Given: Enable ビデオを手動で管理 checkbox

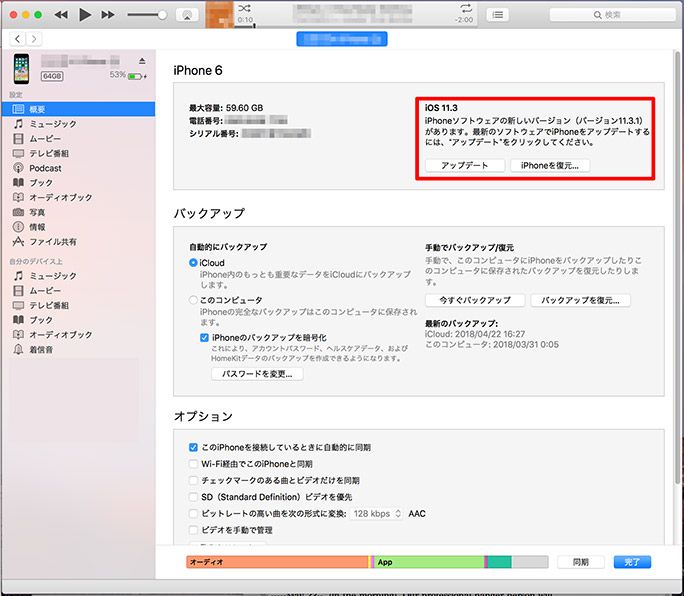Looking at the screenshot, I should click(193, 530).
